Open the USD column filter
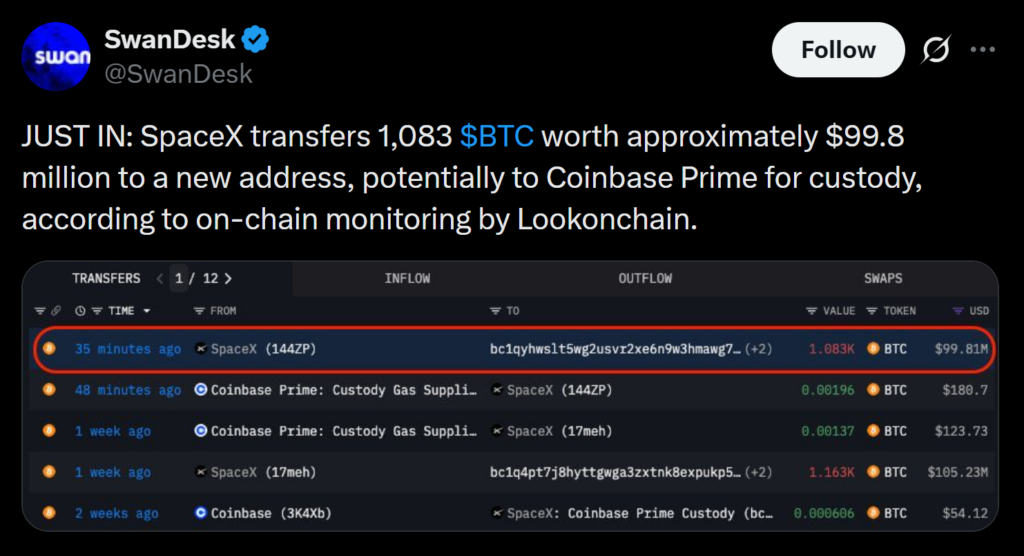The width and height of the screenshot is (1024, 556). click(958, 311)
